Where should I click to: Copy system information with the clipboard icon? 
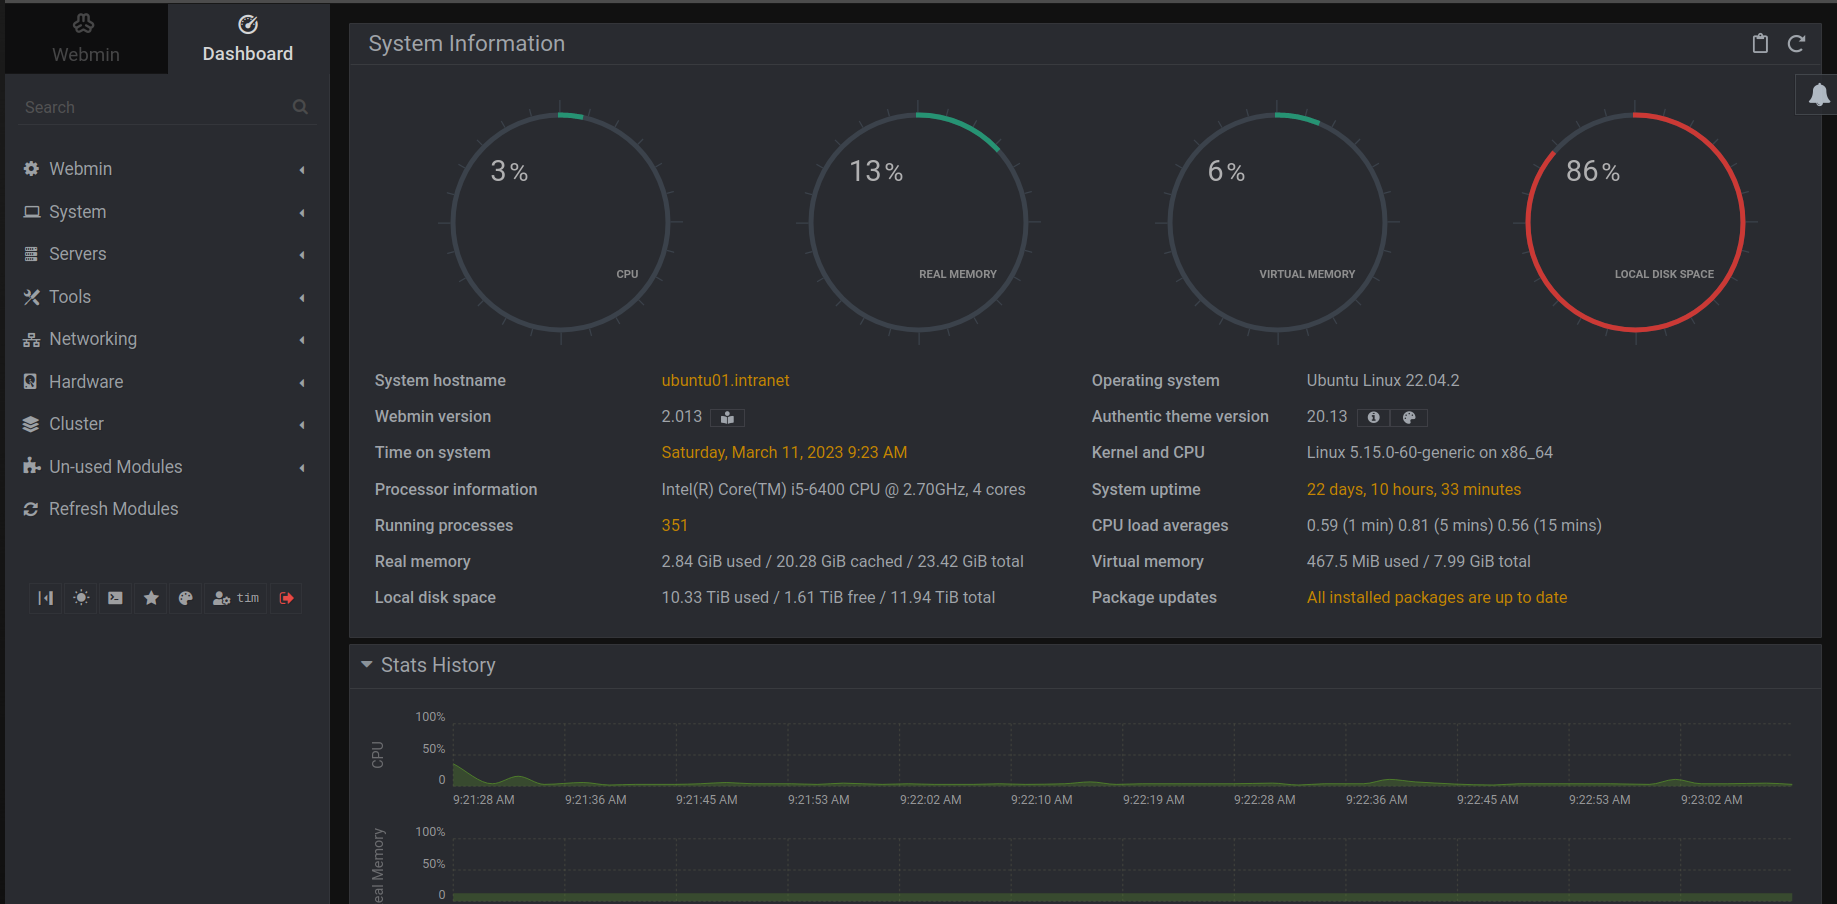[x=1760, y=44]
